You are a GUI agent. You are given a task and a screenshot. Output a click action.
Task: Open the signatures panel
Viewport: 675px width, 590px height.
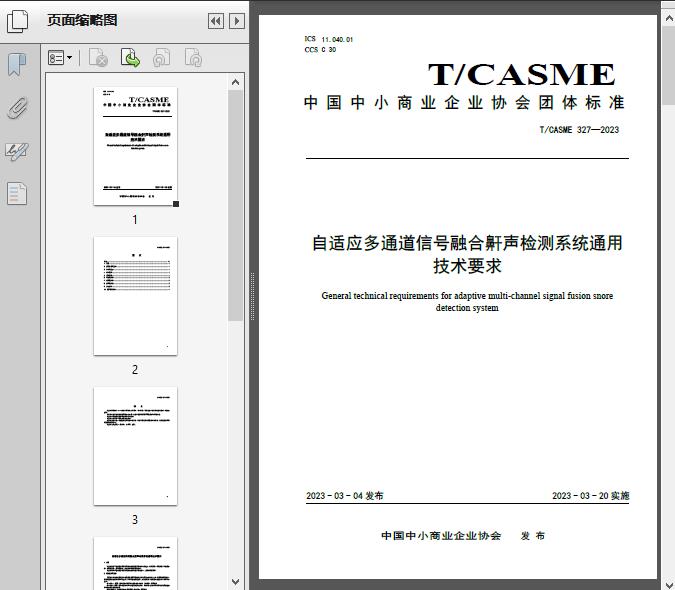coord(17,151)
